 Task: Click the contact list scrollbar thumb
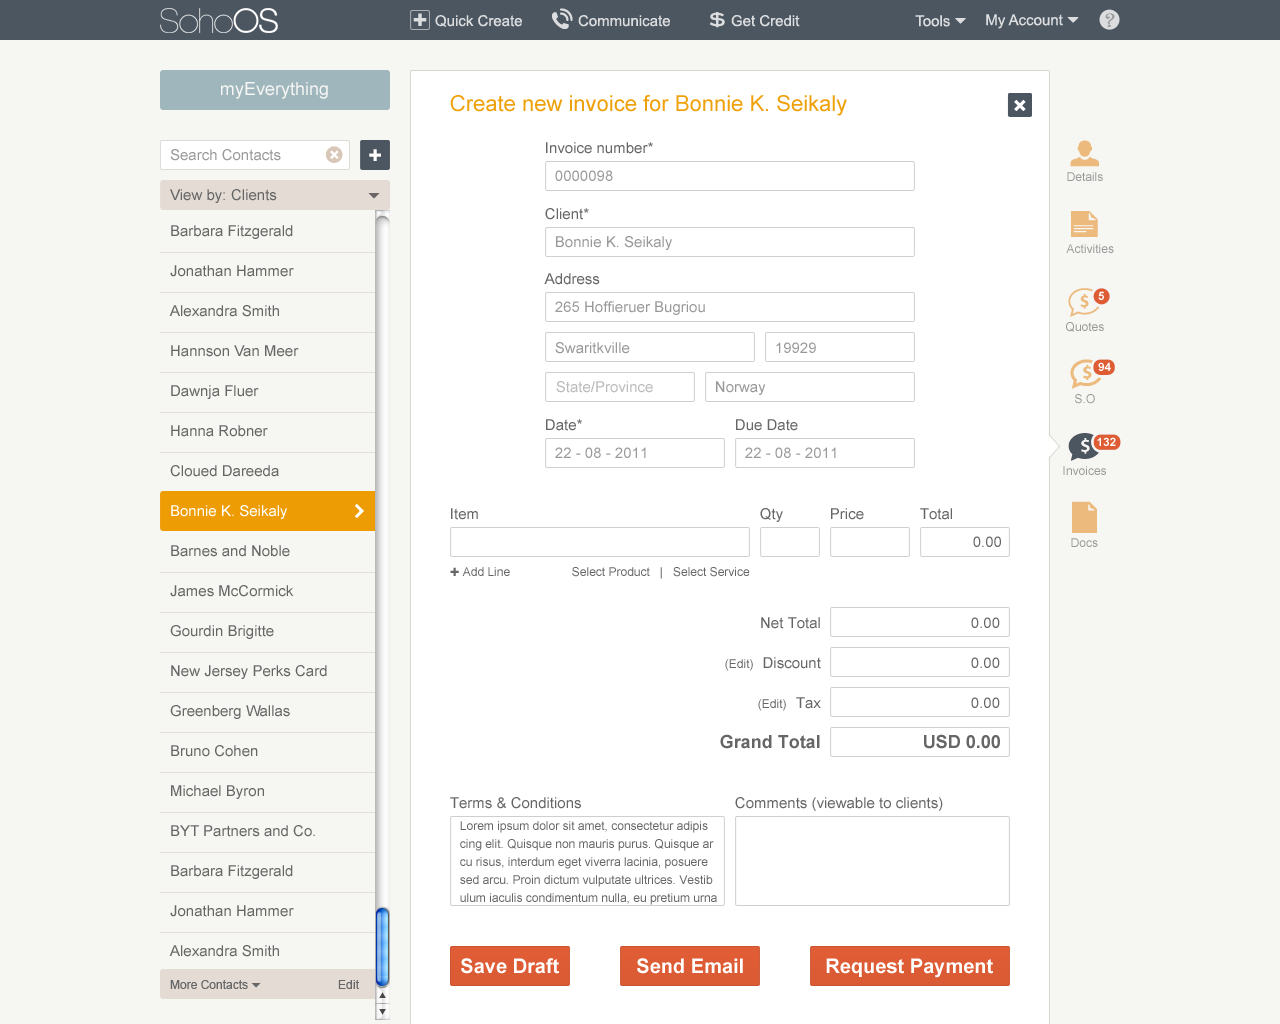tap(382, 946)
